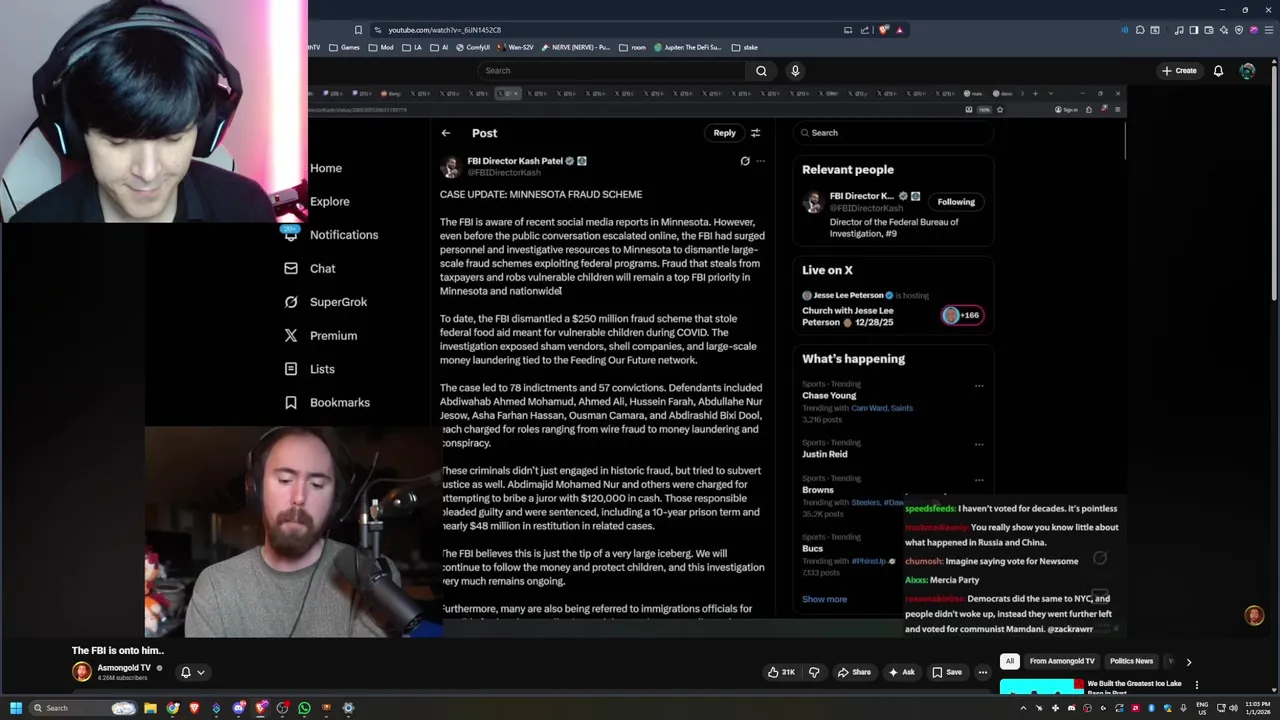Open Justin Reid trending topic
The height and width of the screenshot is (720, 1280).
pyautogui.click(x=825, y=454)
